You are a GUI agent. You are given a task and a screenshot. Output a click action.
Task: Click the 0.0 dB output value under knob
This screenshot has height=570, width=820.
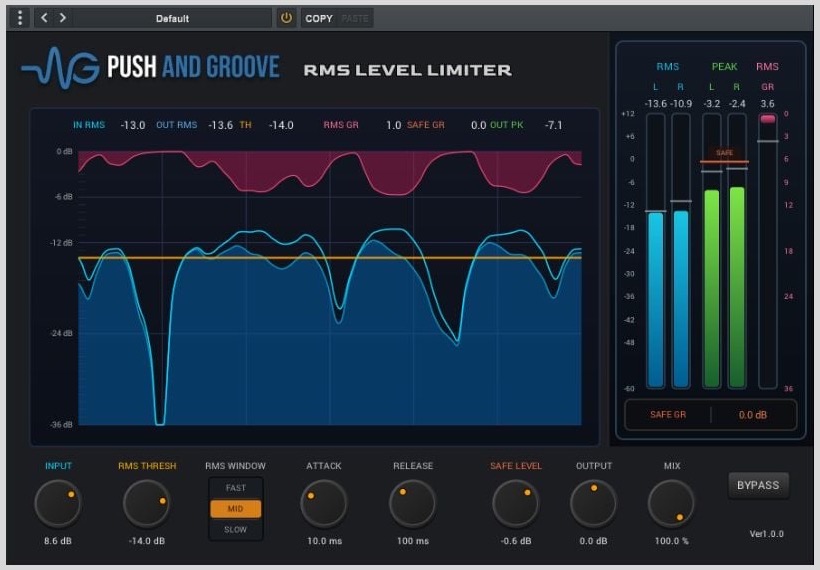(593, 541)
